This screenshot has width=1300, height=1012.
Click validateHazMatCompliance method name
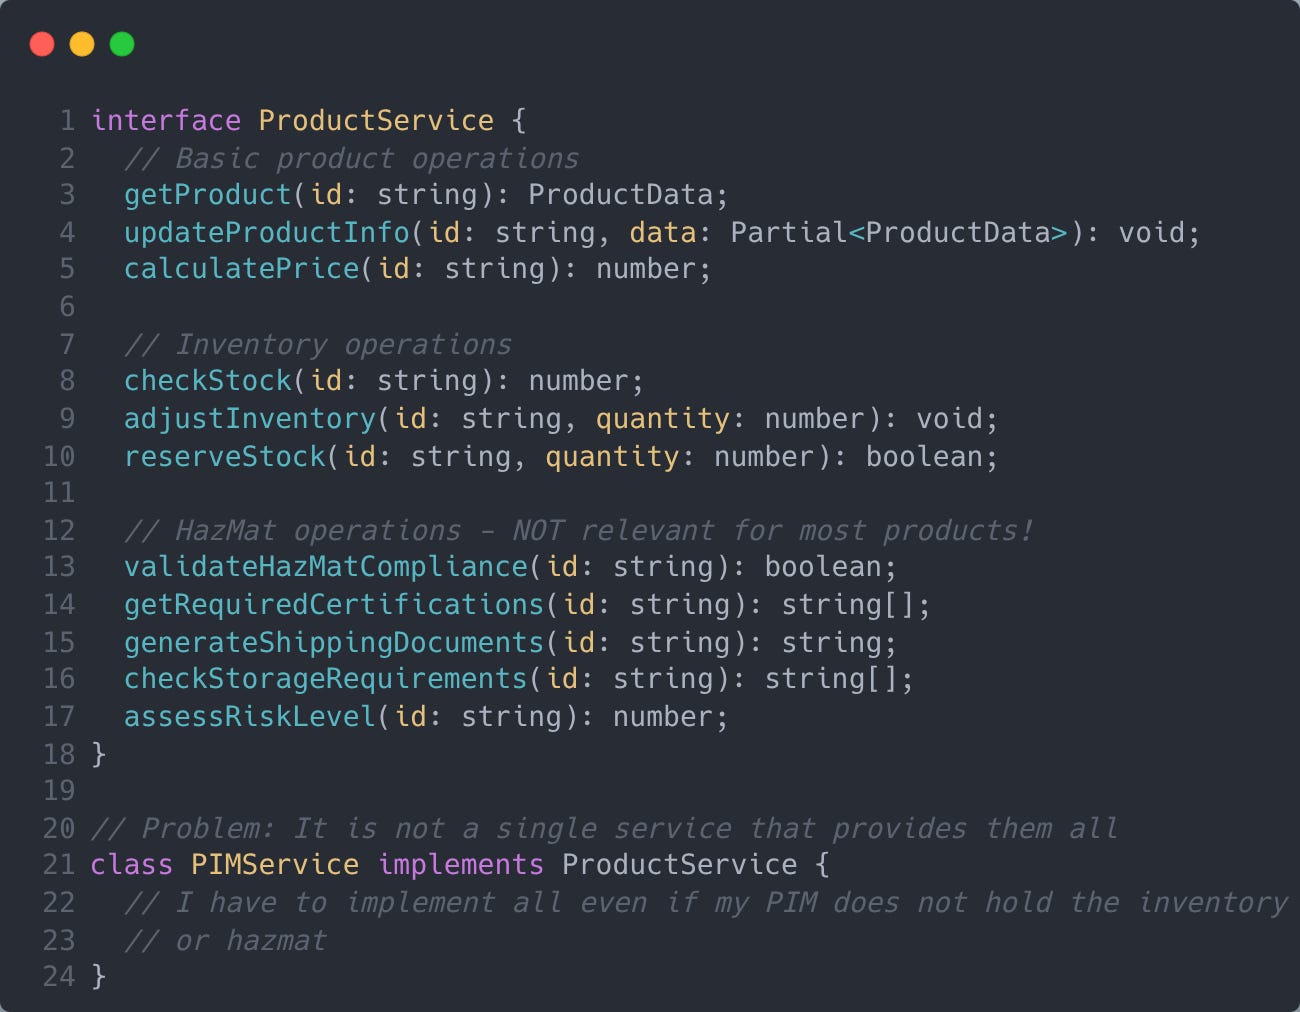[325, 567]
